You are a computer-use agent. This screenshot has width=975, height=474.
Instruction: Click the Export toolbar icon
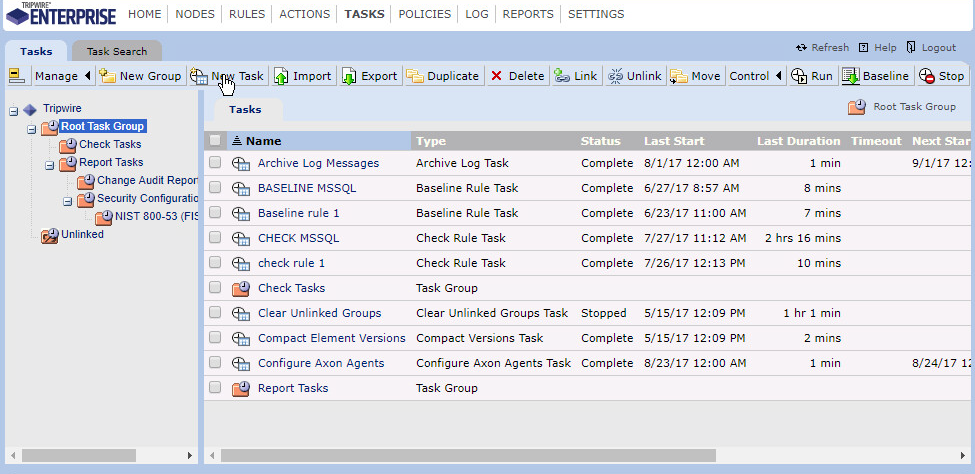point(349,76)
